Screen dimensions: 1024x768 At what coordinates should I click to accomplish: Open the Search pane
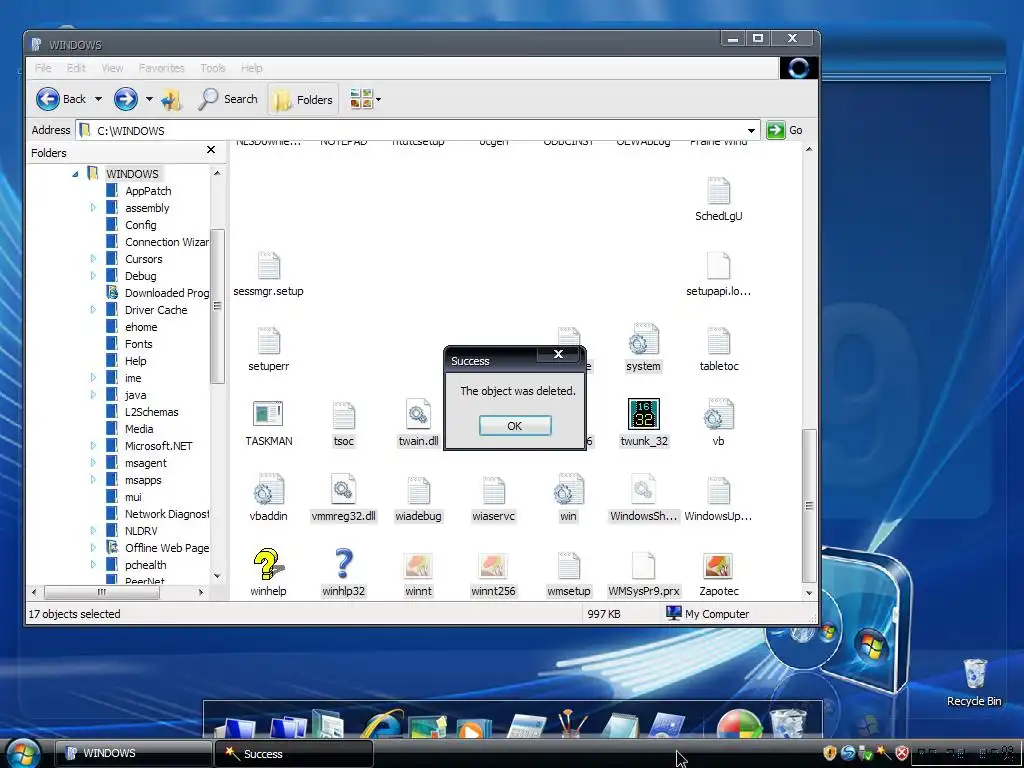tap(228, 99)
